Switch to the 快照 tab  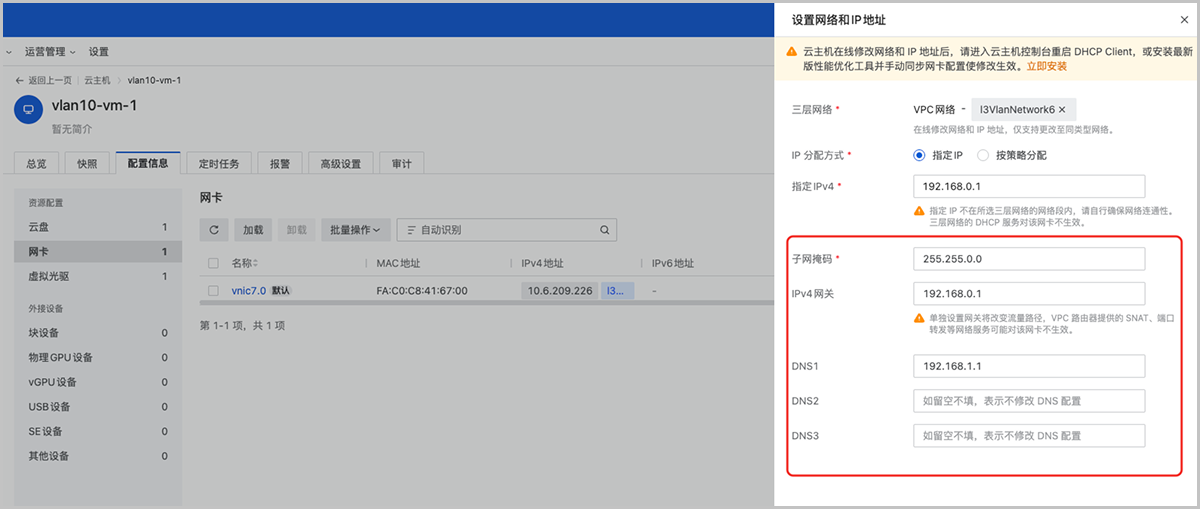[x=88, y=164]
